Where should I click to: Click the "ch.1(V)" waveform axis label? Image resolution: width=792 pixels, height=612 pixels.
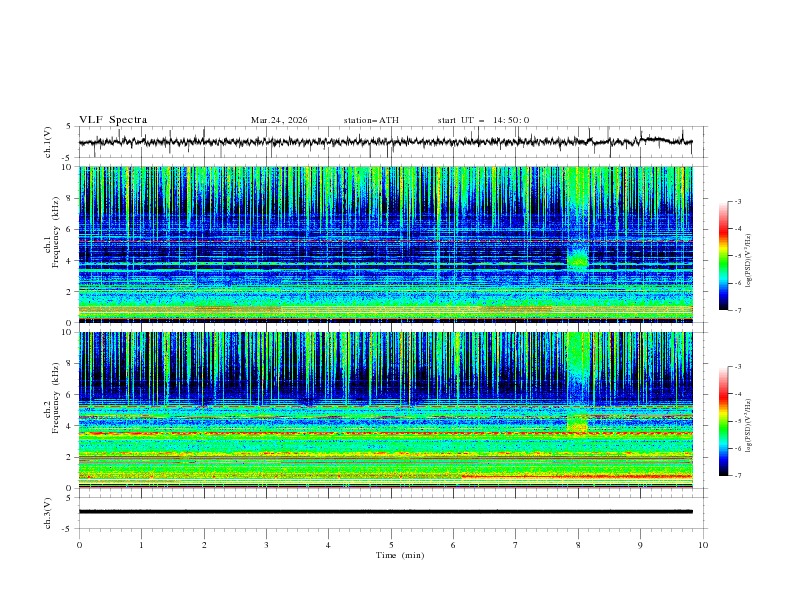point(48,142)
